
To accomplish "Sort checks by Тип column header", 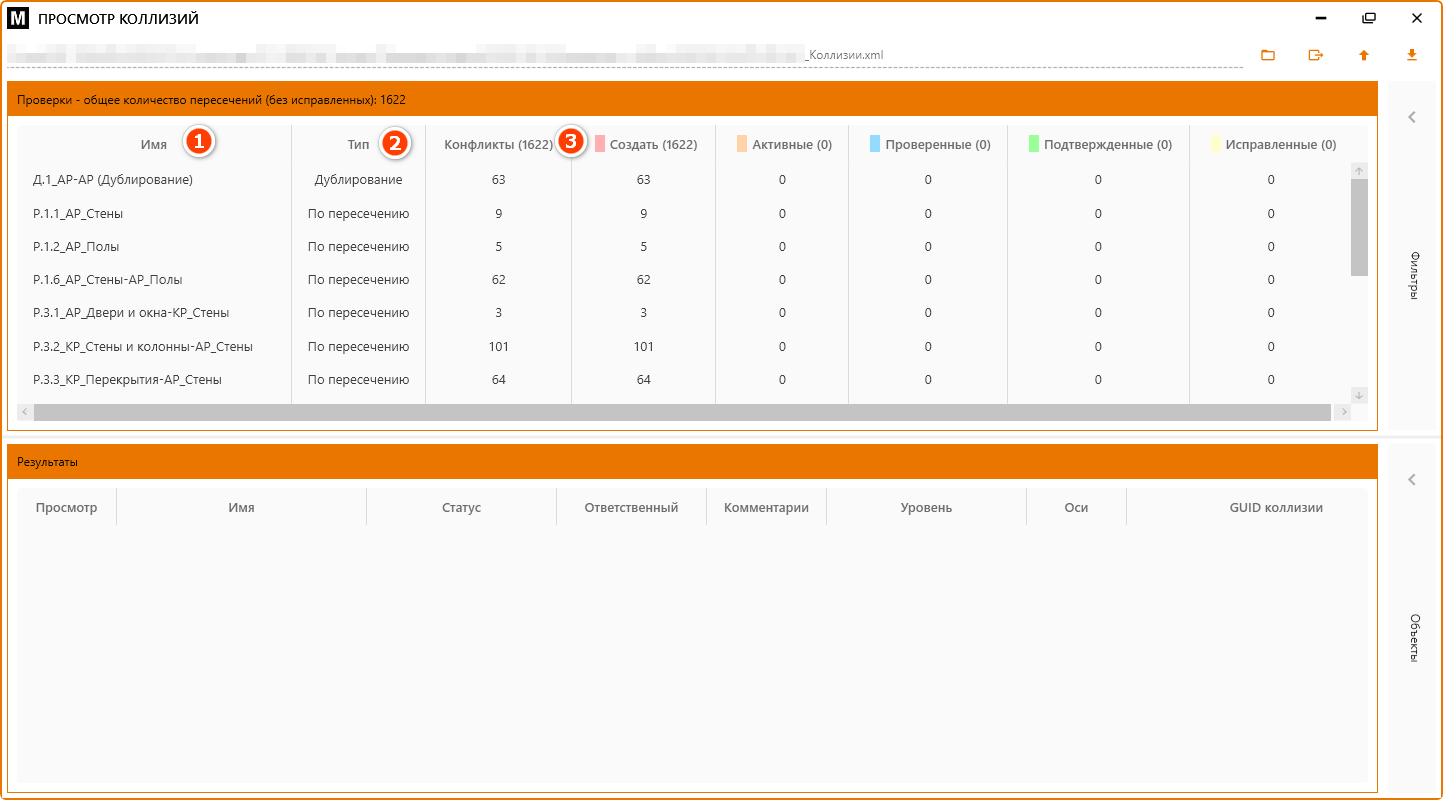I will point(358,145).
